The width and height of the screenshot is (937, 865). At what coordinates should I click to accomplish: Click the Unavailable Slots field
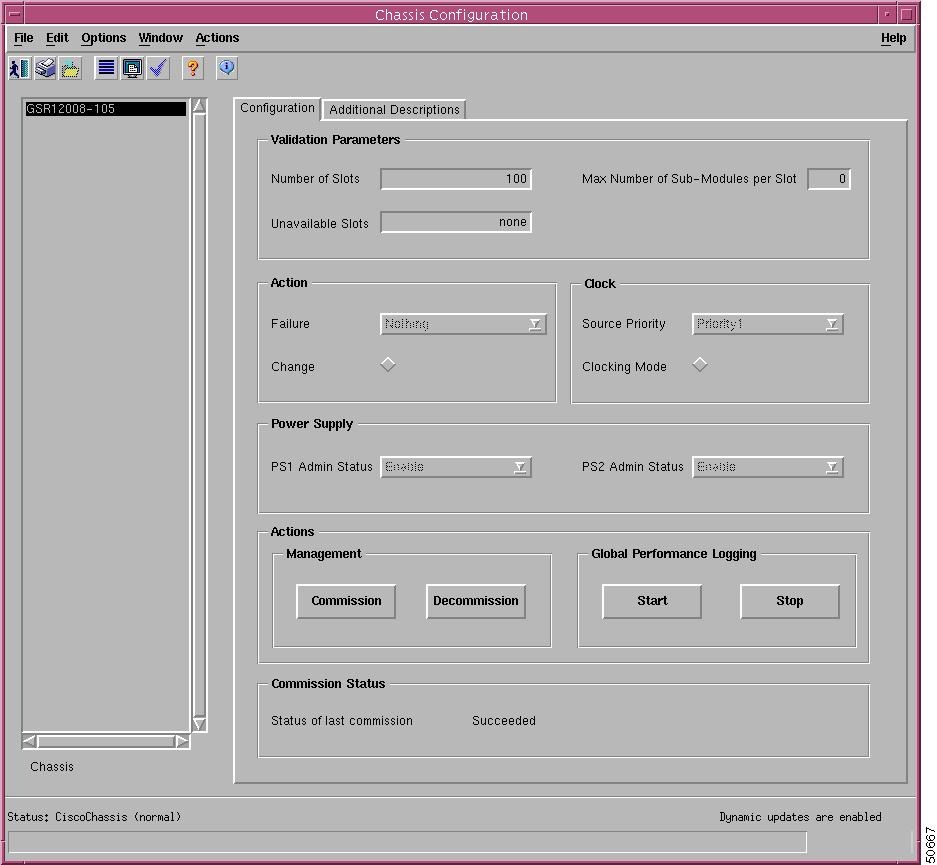[x=455, y=222]
